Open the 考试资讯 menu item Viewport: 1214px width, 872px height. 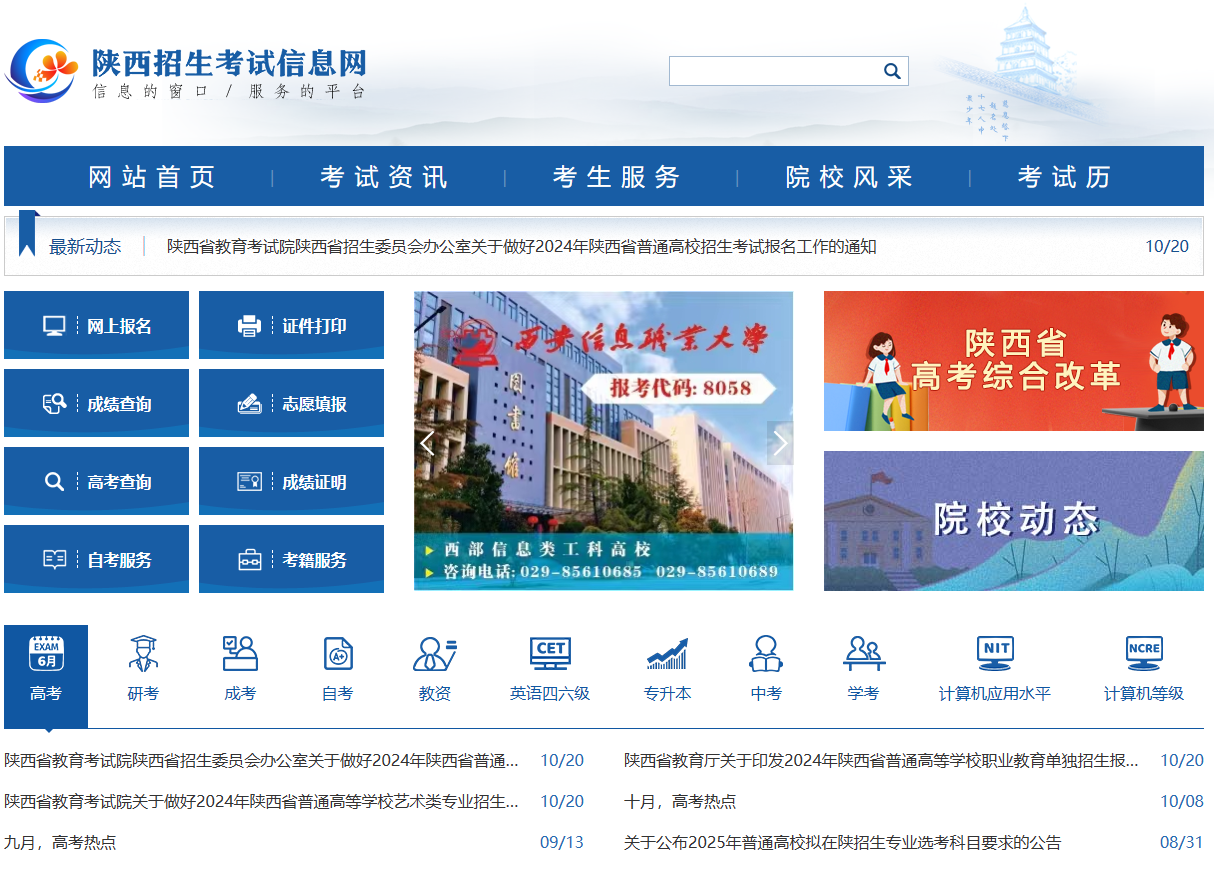point(384,177)
